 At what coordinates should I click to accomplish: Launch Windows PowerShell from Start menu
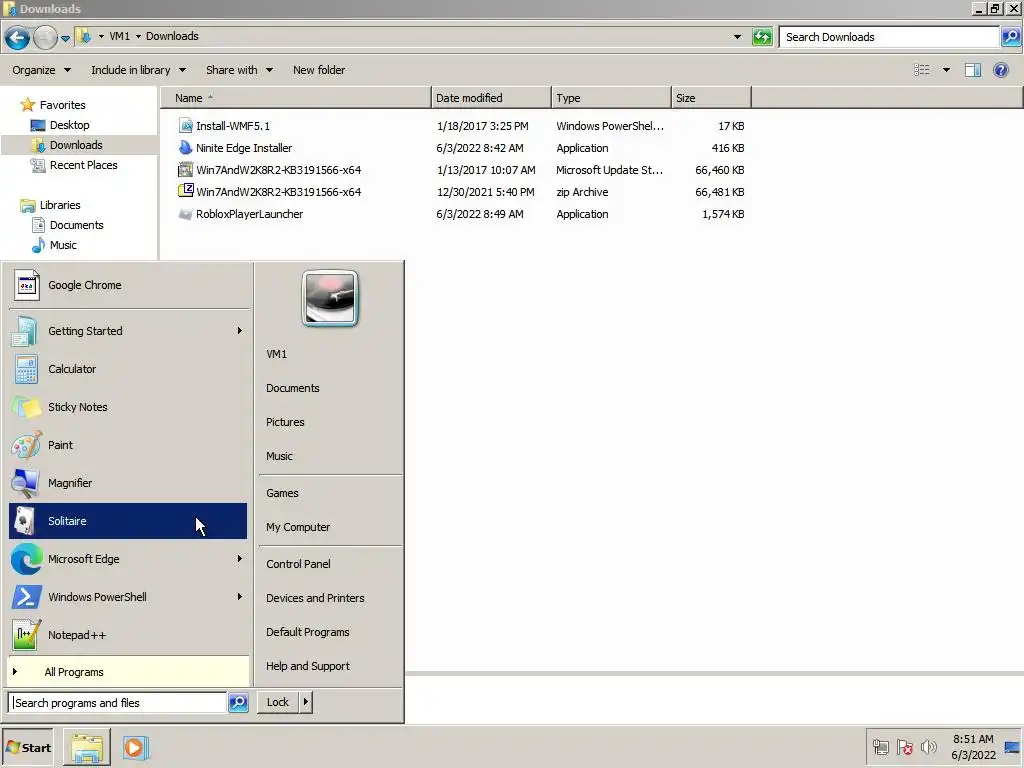(128, 597)
